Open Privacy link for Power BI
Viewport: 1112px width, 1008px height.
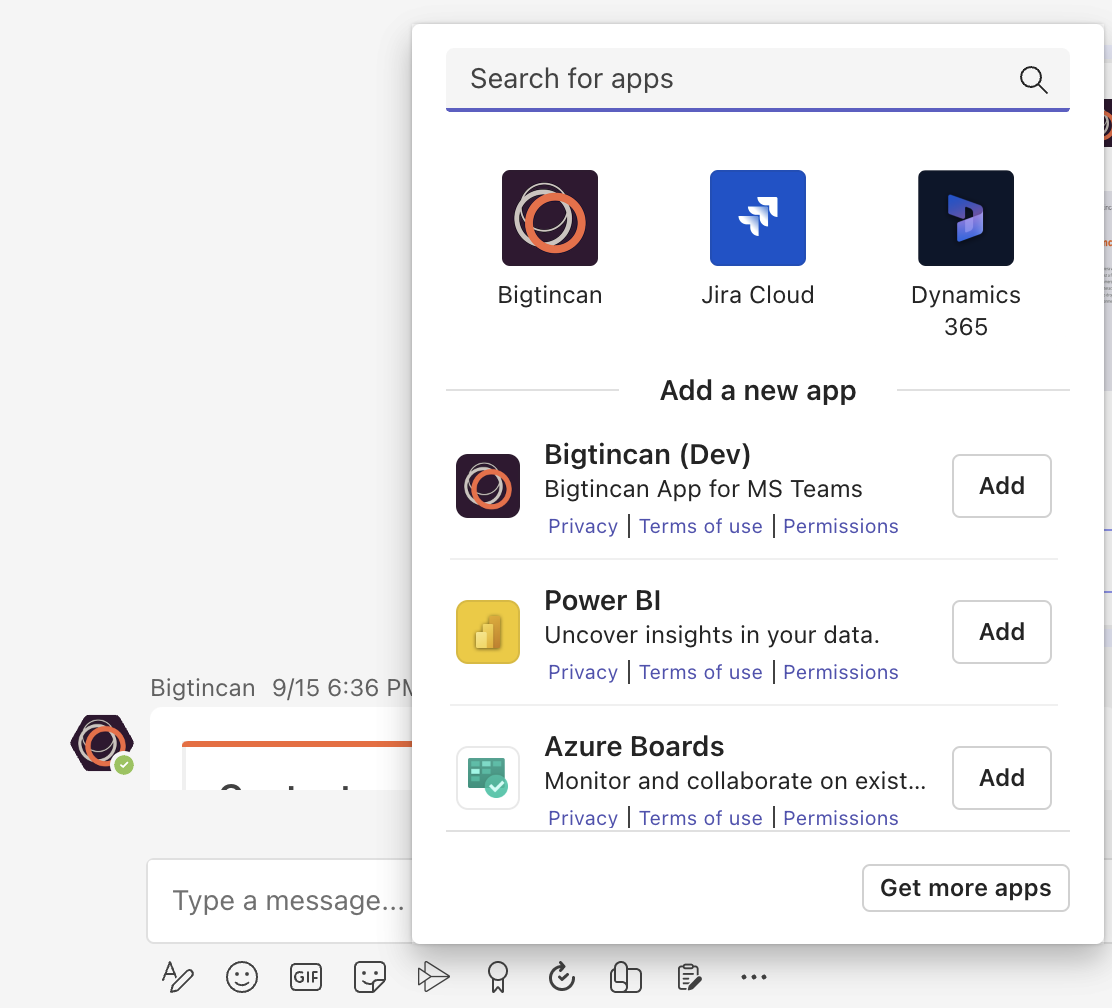583,672
